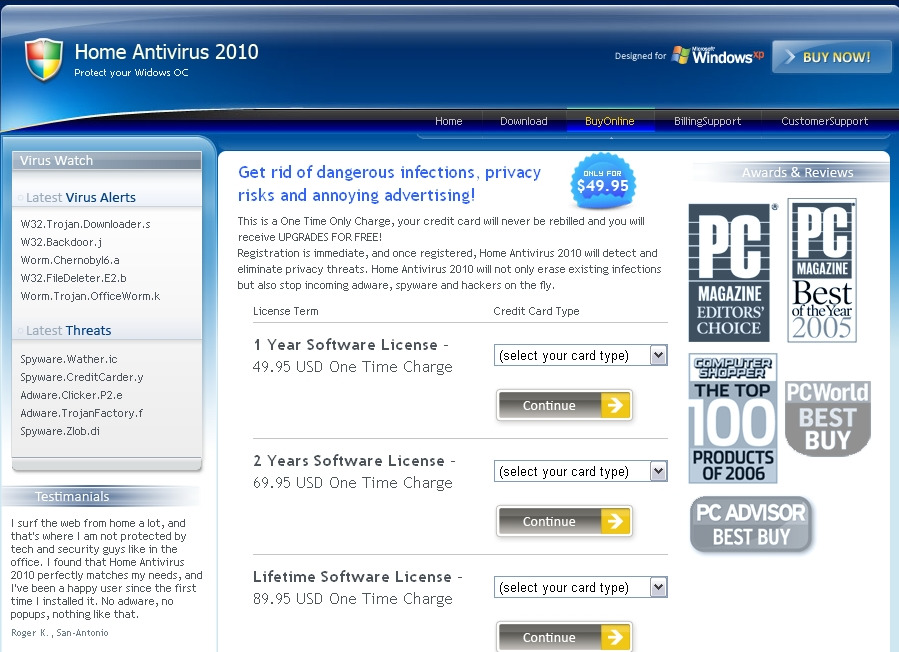
Task: Click the Windows XP logo in header
Action: 718,56
